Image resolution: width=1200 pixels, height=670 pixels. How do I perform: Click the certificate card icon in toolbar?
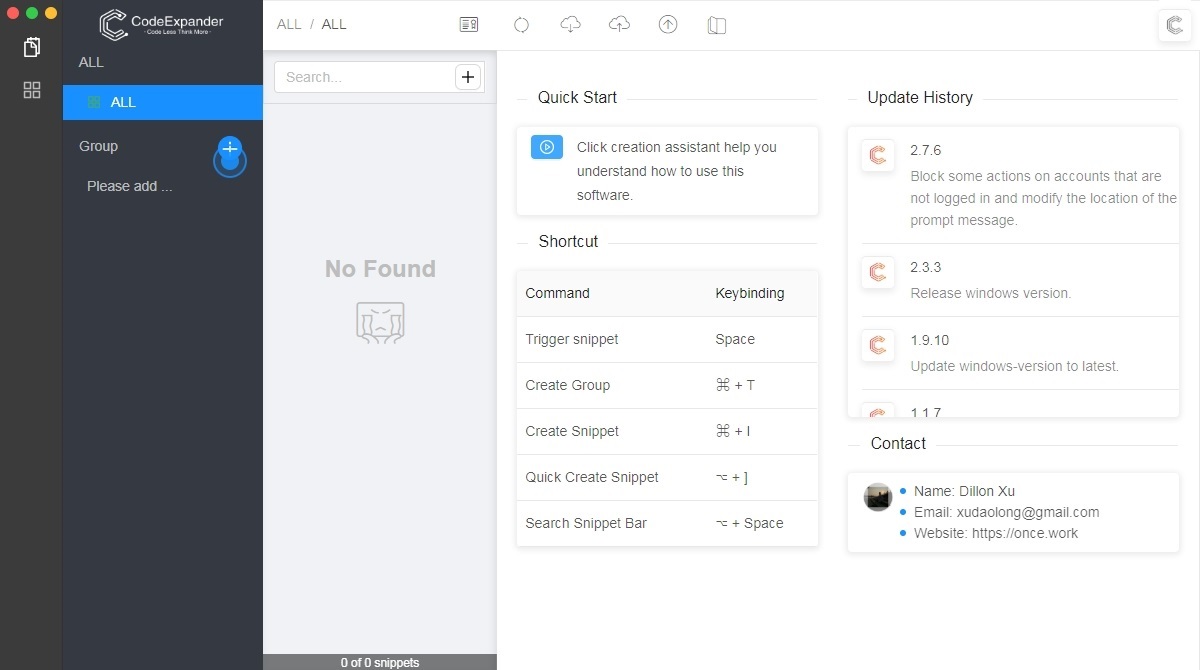(x=468, y=25)
